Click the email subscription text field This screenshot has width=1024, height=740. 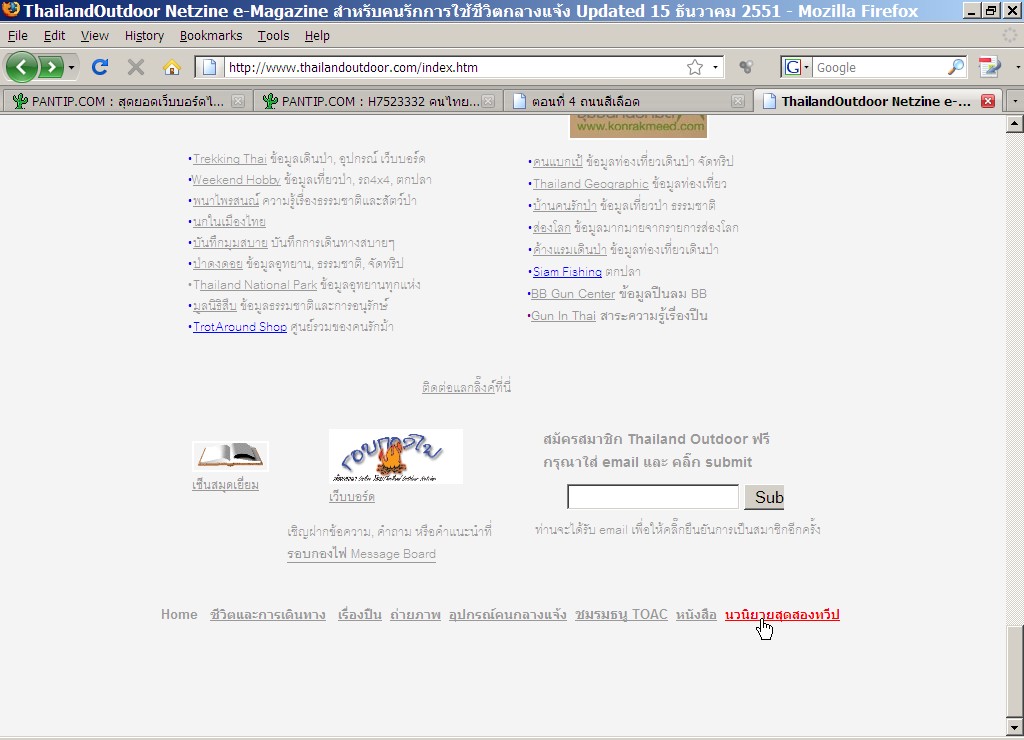(653, 497)
